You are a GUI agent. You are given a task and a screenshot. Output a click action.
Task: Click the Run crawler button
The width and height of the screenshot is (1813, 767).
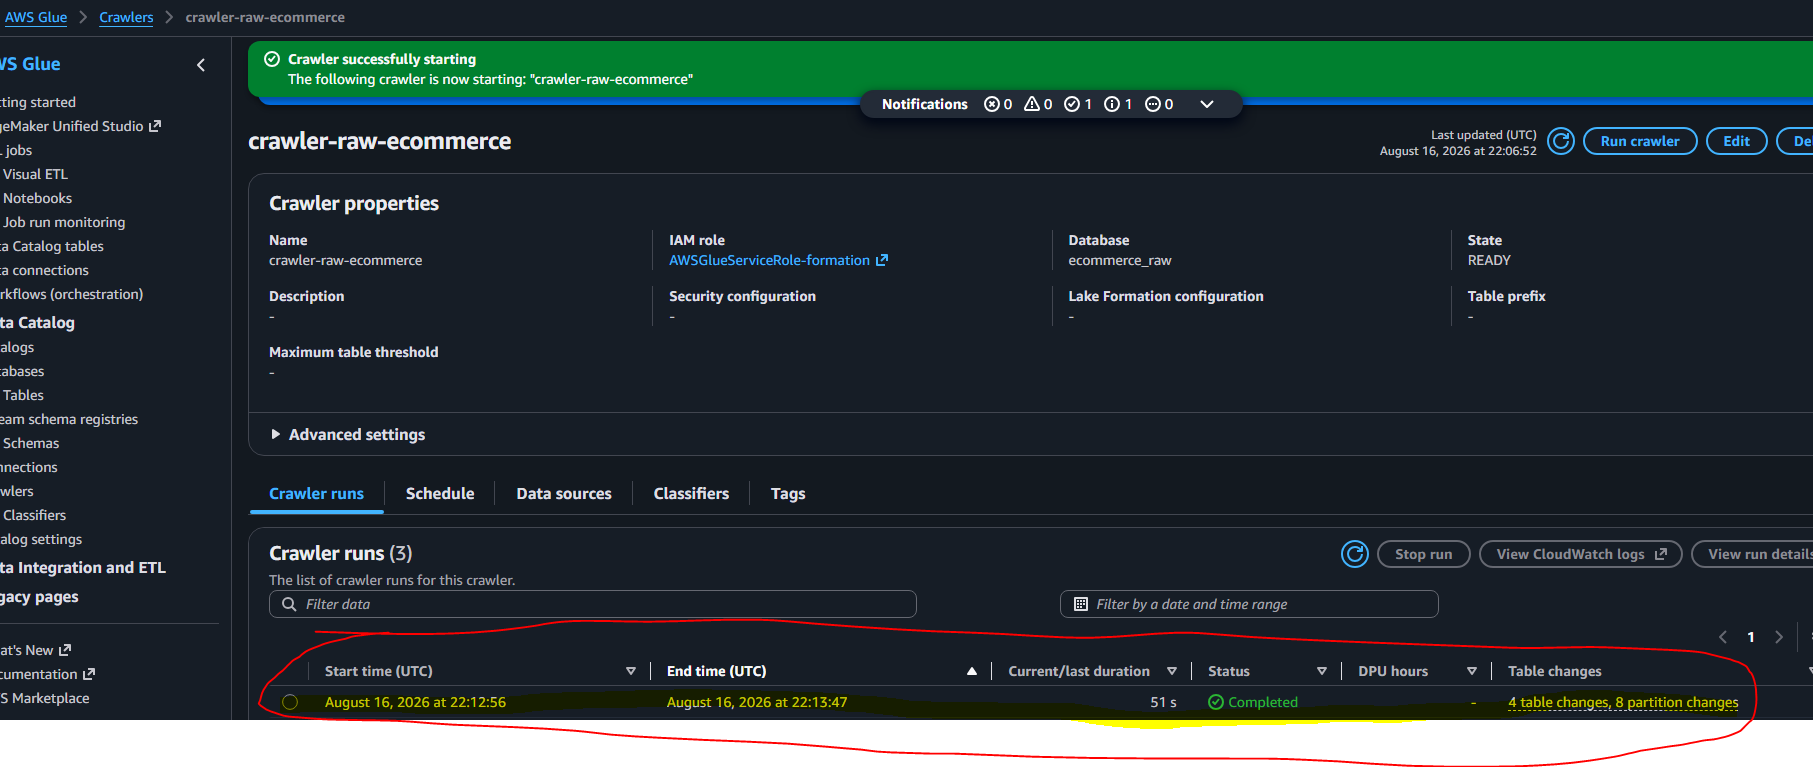pos(1640,141)
